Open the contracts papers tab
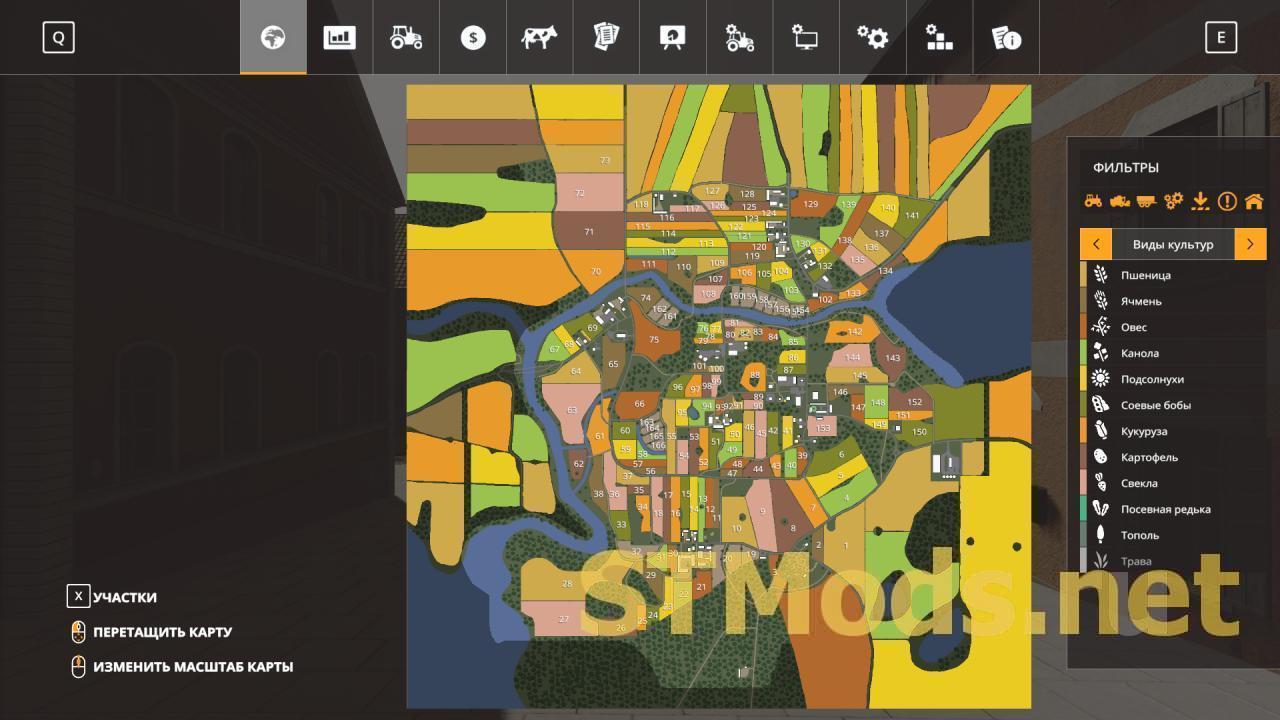 606,38
